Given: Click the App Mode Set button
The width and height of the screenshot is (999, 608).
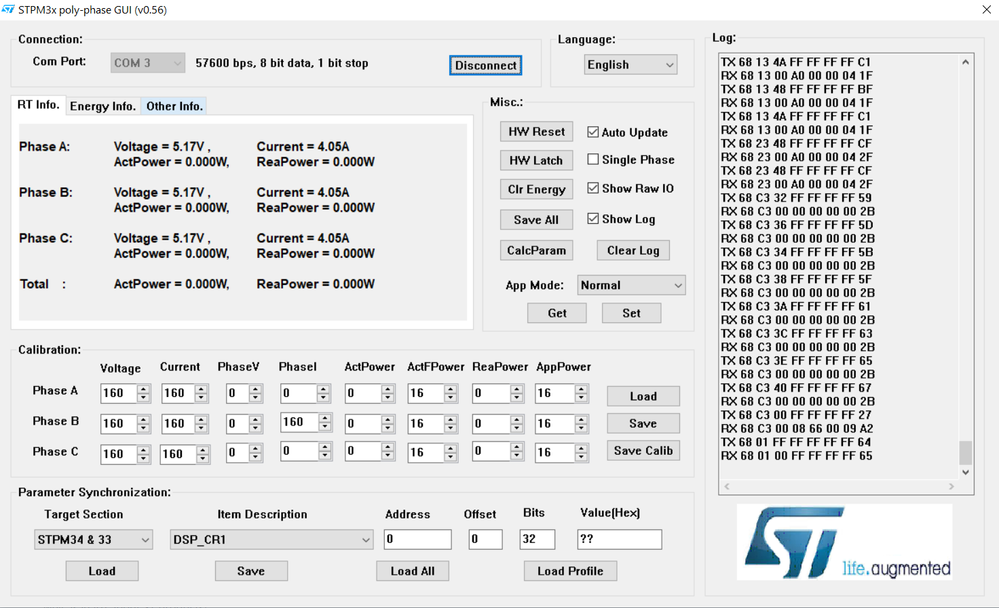Looking at the screenshot, I should click(x=631, y=313).
